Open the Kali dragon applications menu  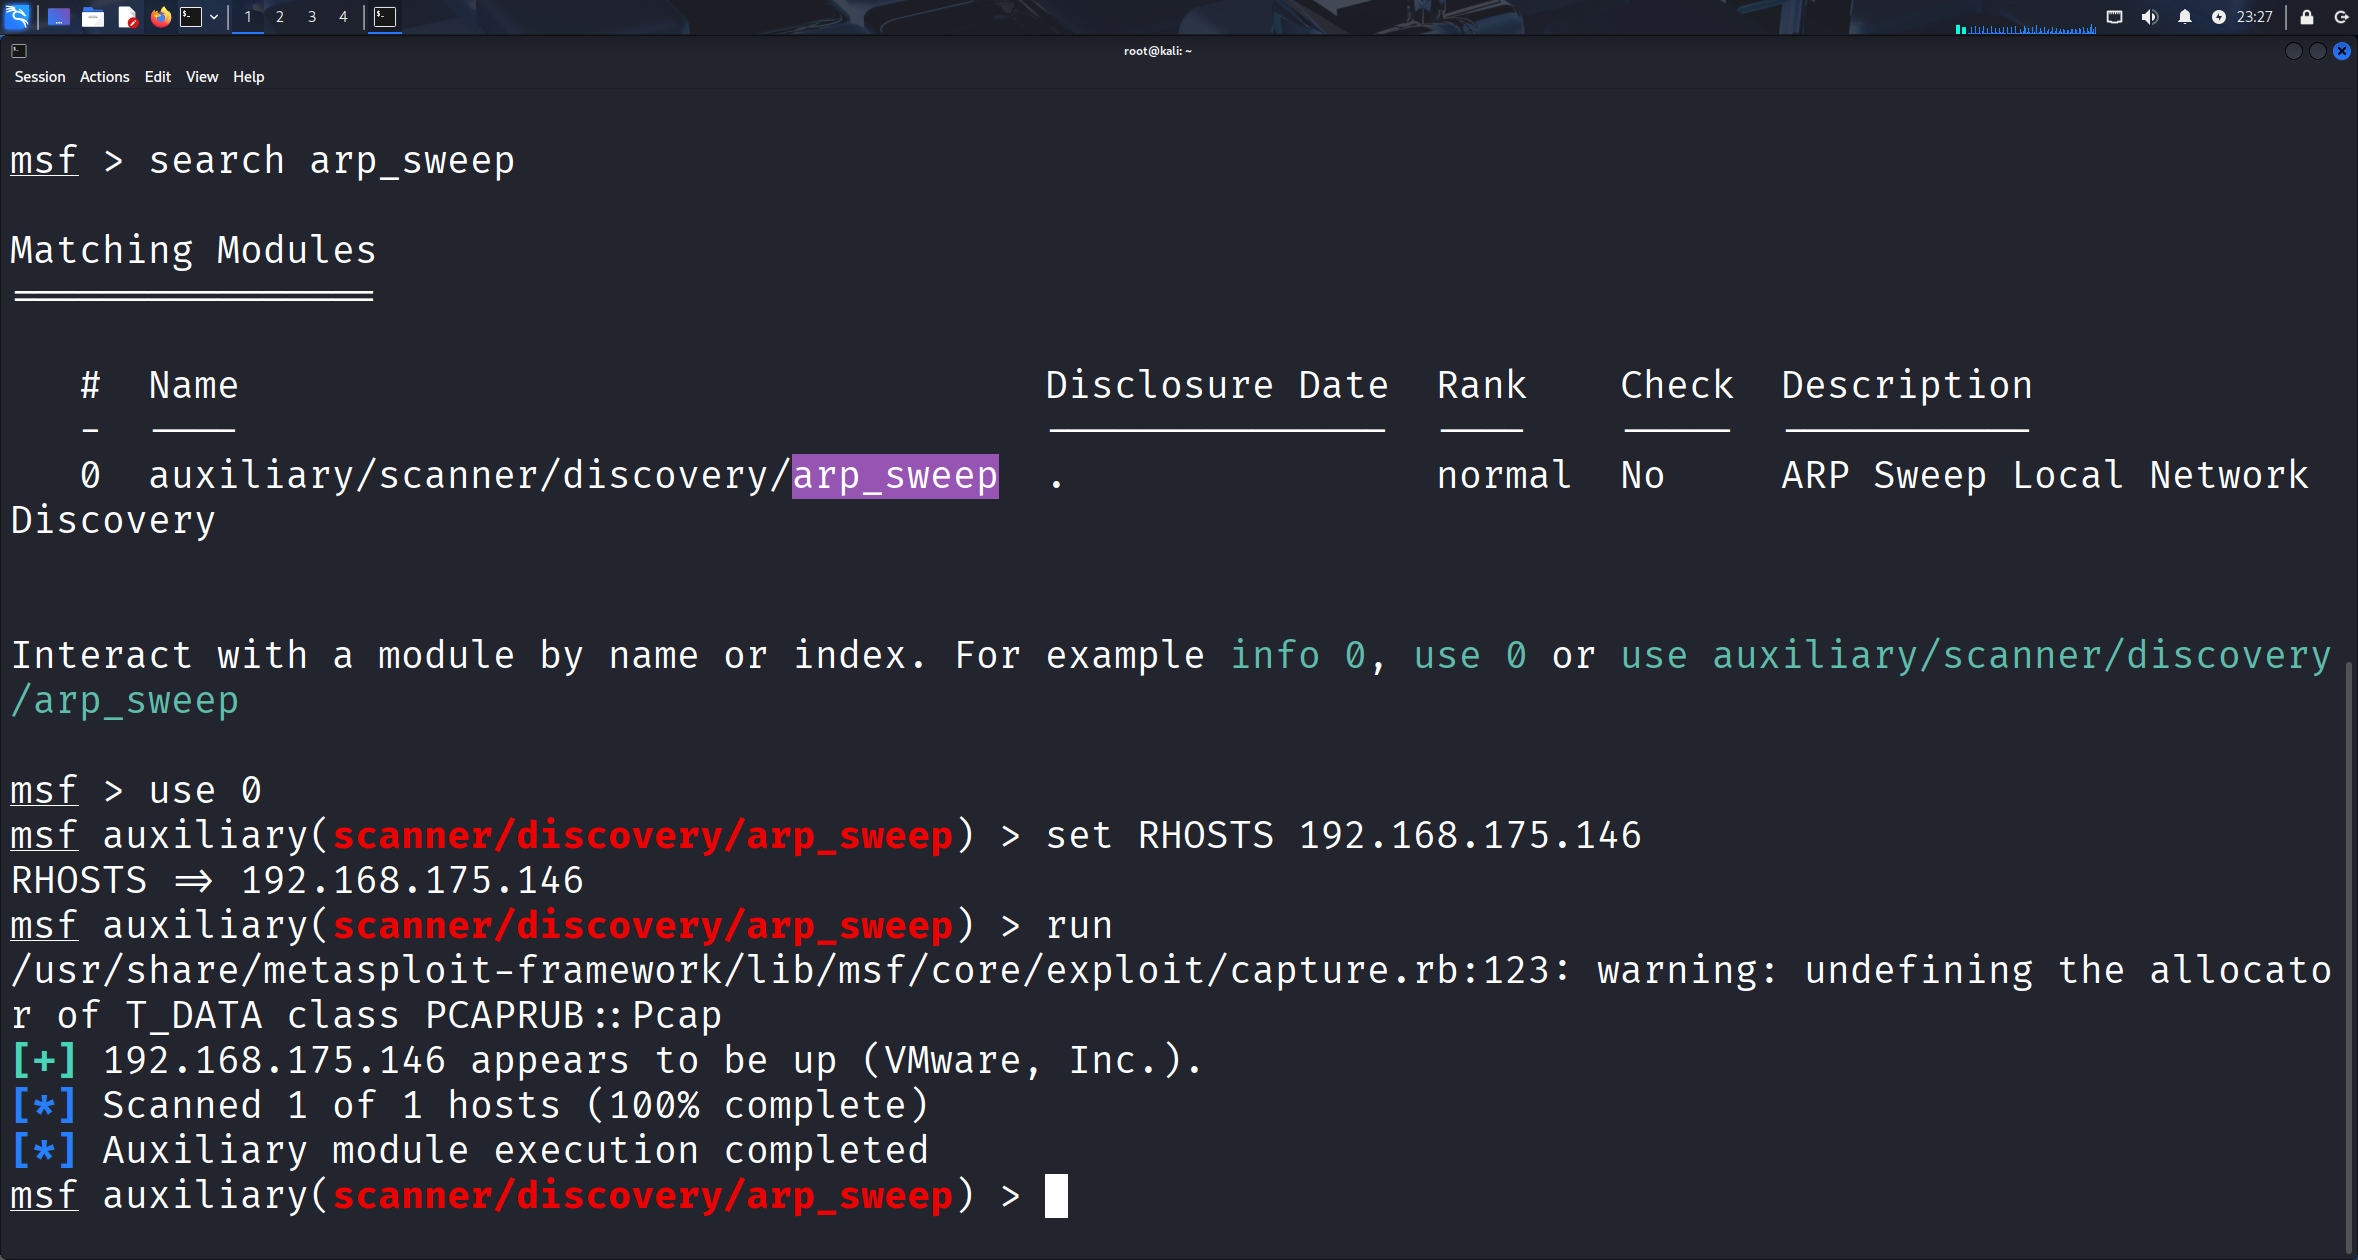[x=18, y=16]
